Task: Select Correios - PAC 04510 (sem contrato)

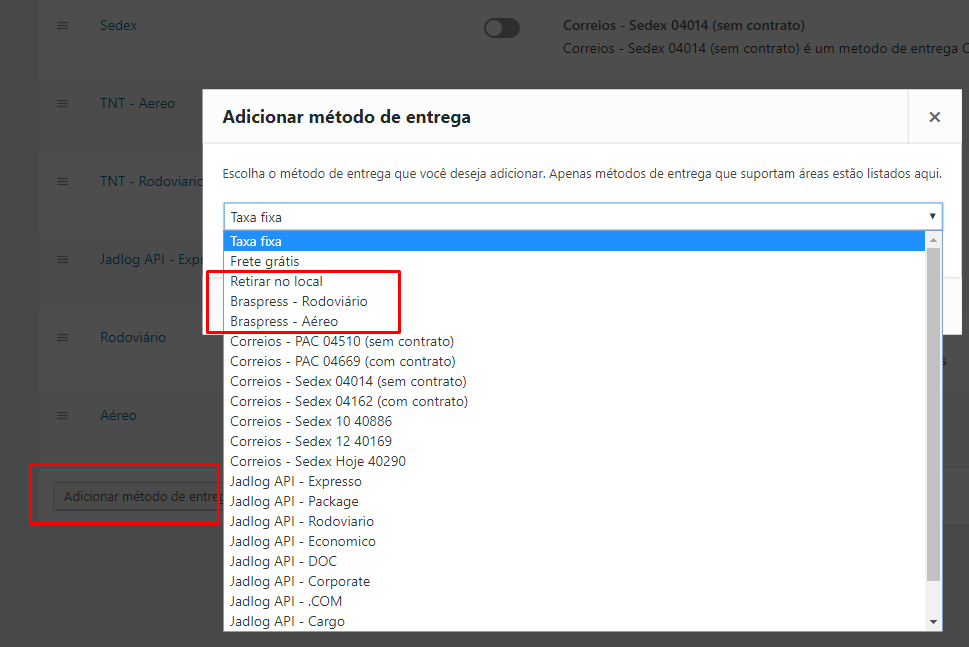Action: (x=342, y=341)
